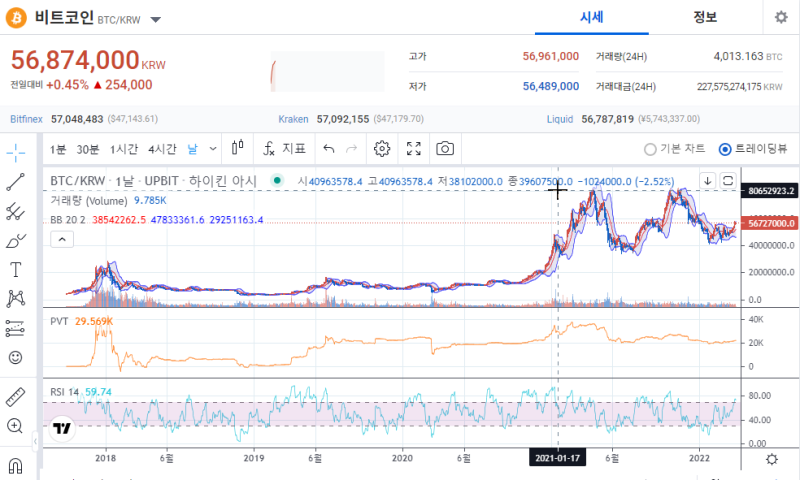Switch to the 시세 tab
This screenshot has width=800, height=480.
592,17
